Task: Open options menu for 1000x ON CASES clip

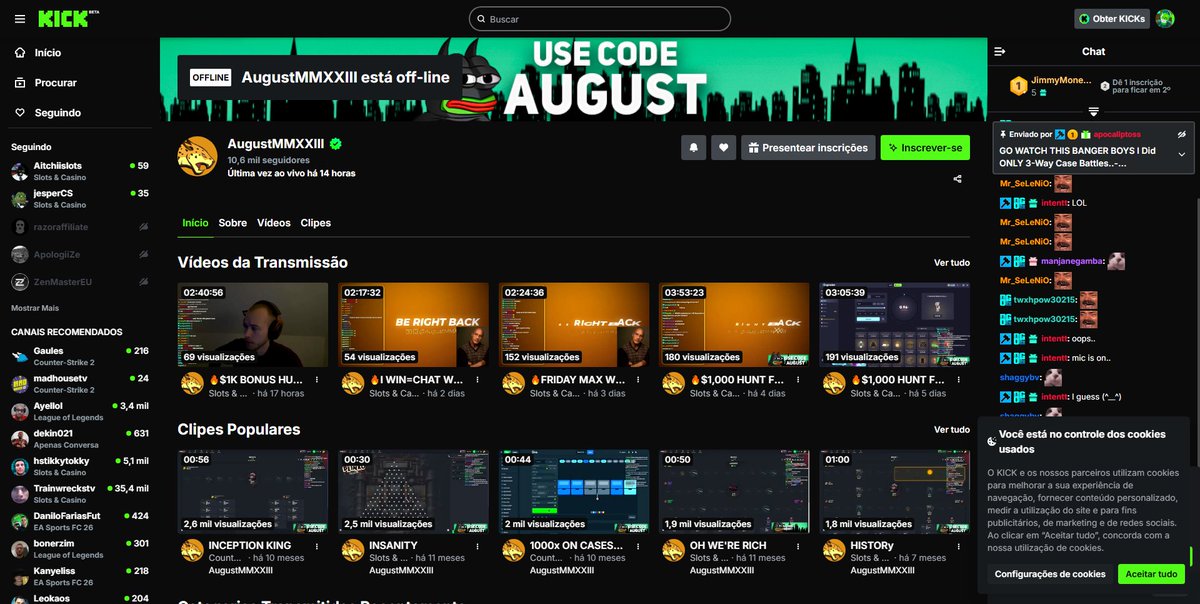Action: click(639, 546)
